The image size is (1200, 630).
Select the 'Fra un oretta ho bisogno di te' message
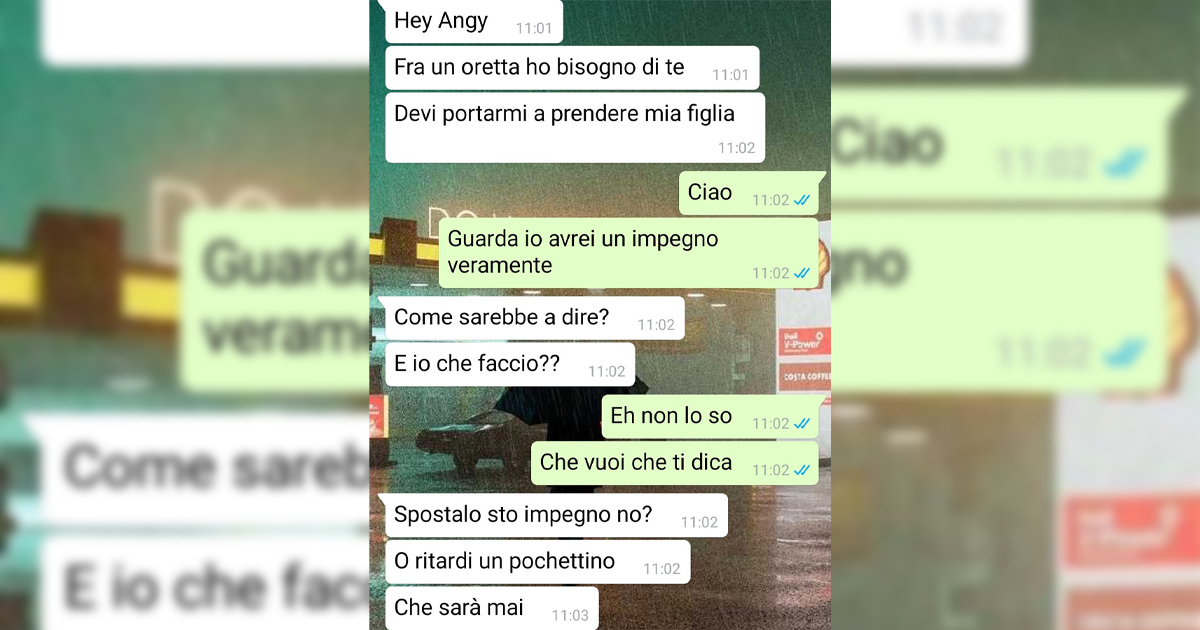click(x=572, y=68)
